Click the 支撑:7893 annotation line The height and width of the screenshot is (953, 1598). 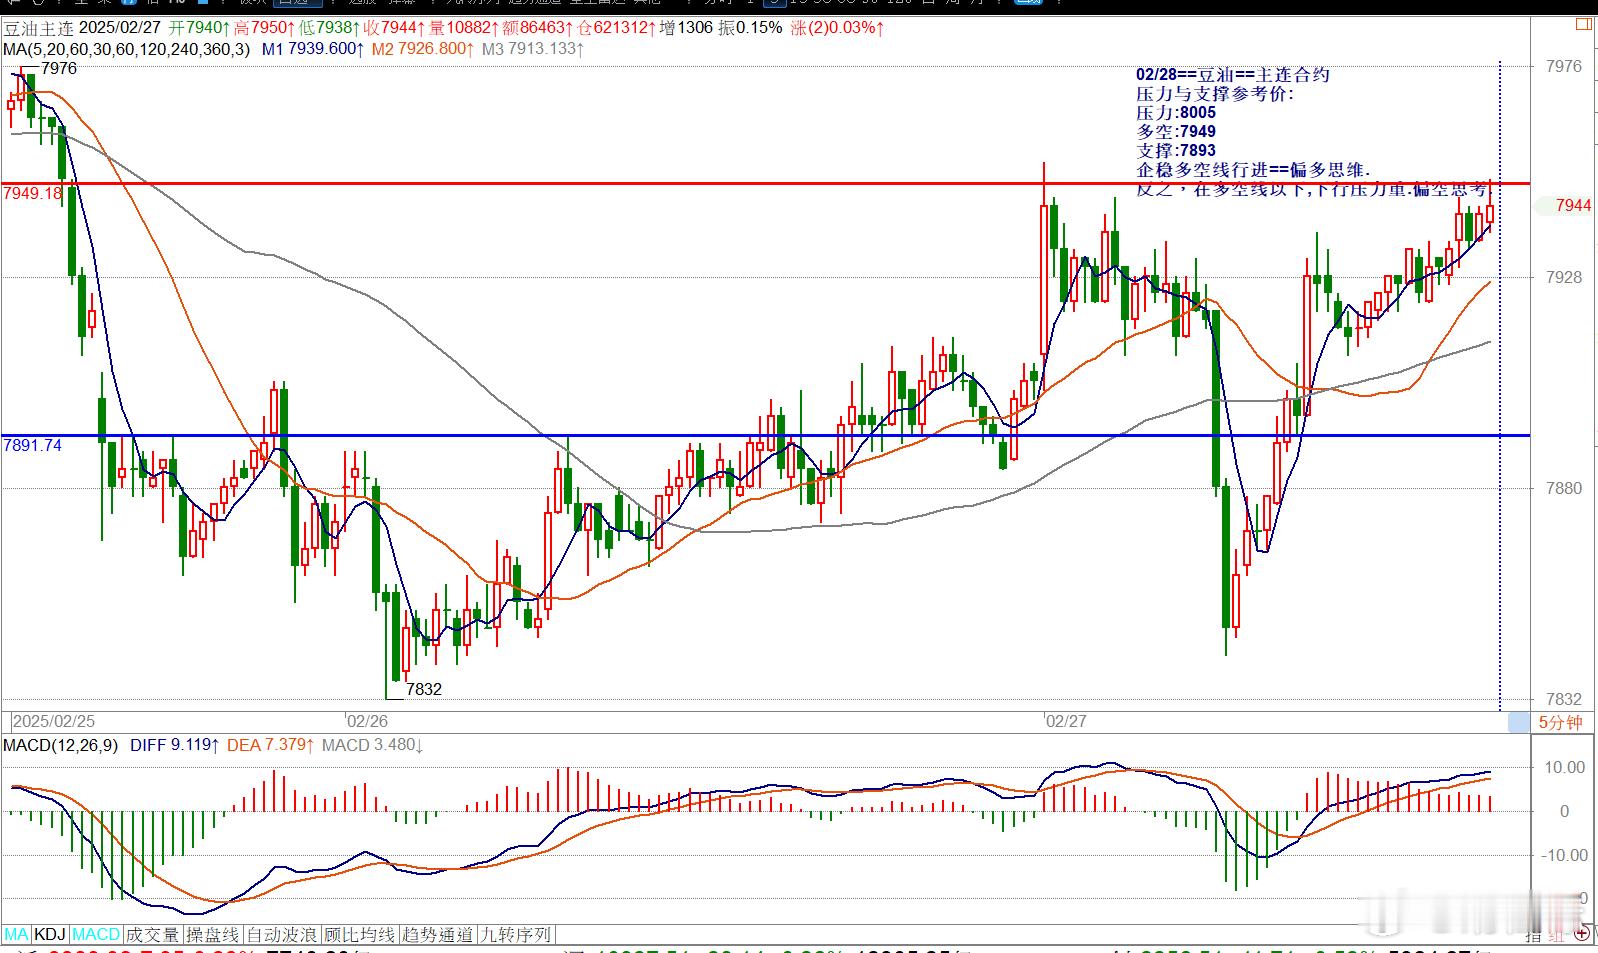pos(1176,151)
